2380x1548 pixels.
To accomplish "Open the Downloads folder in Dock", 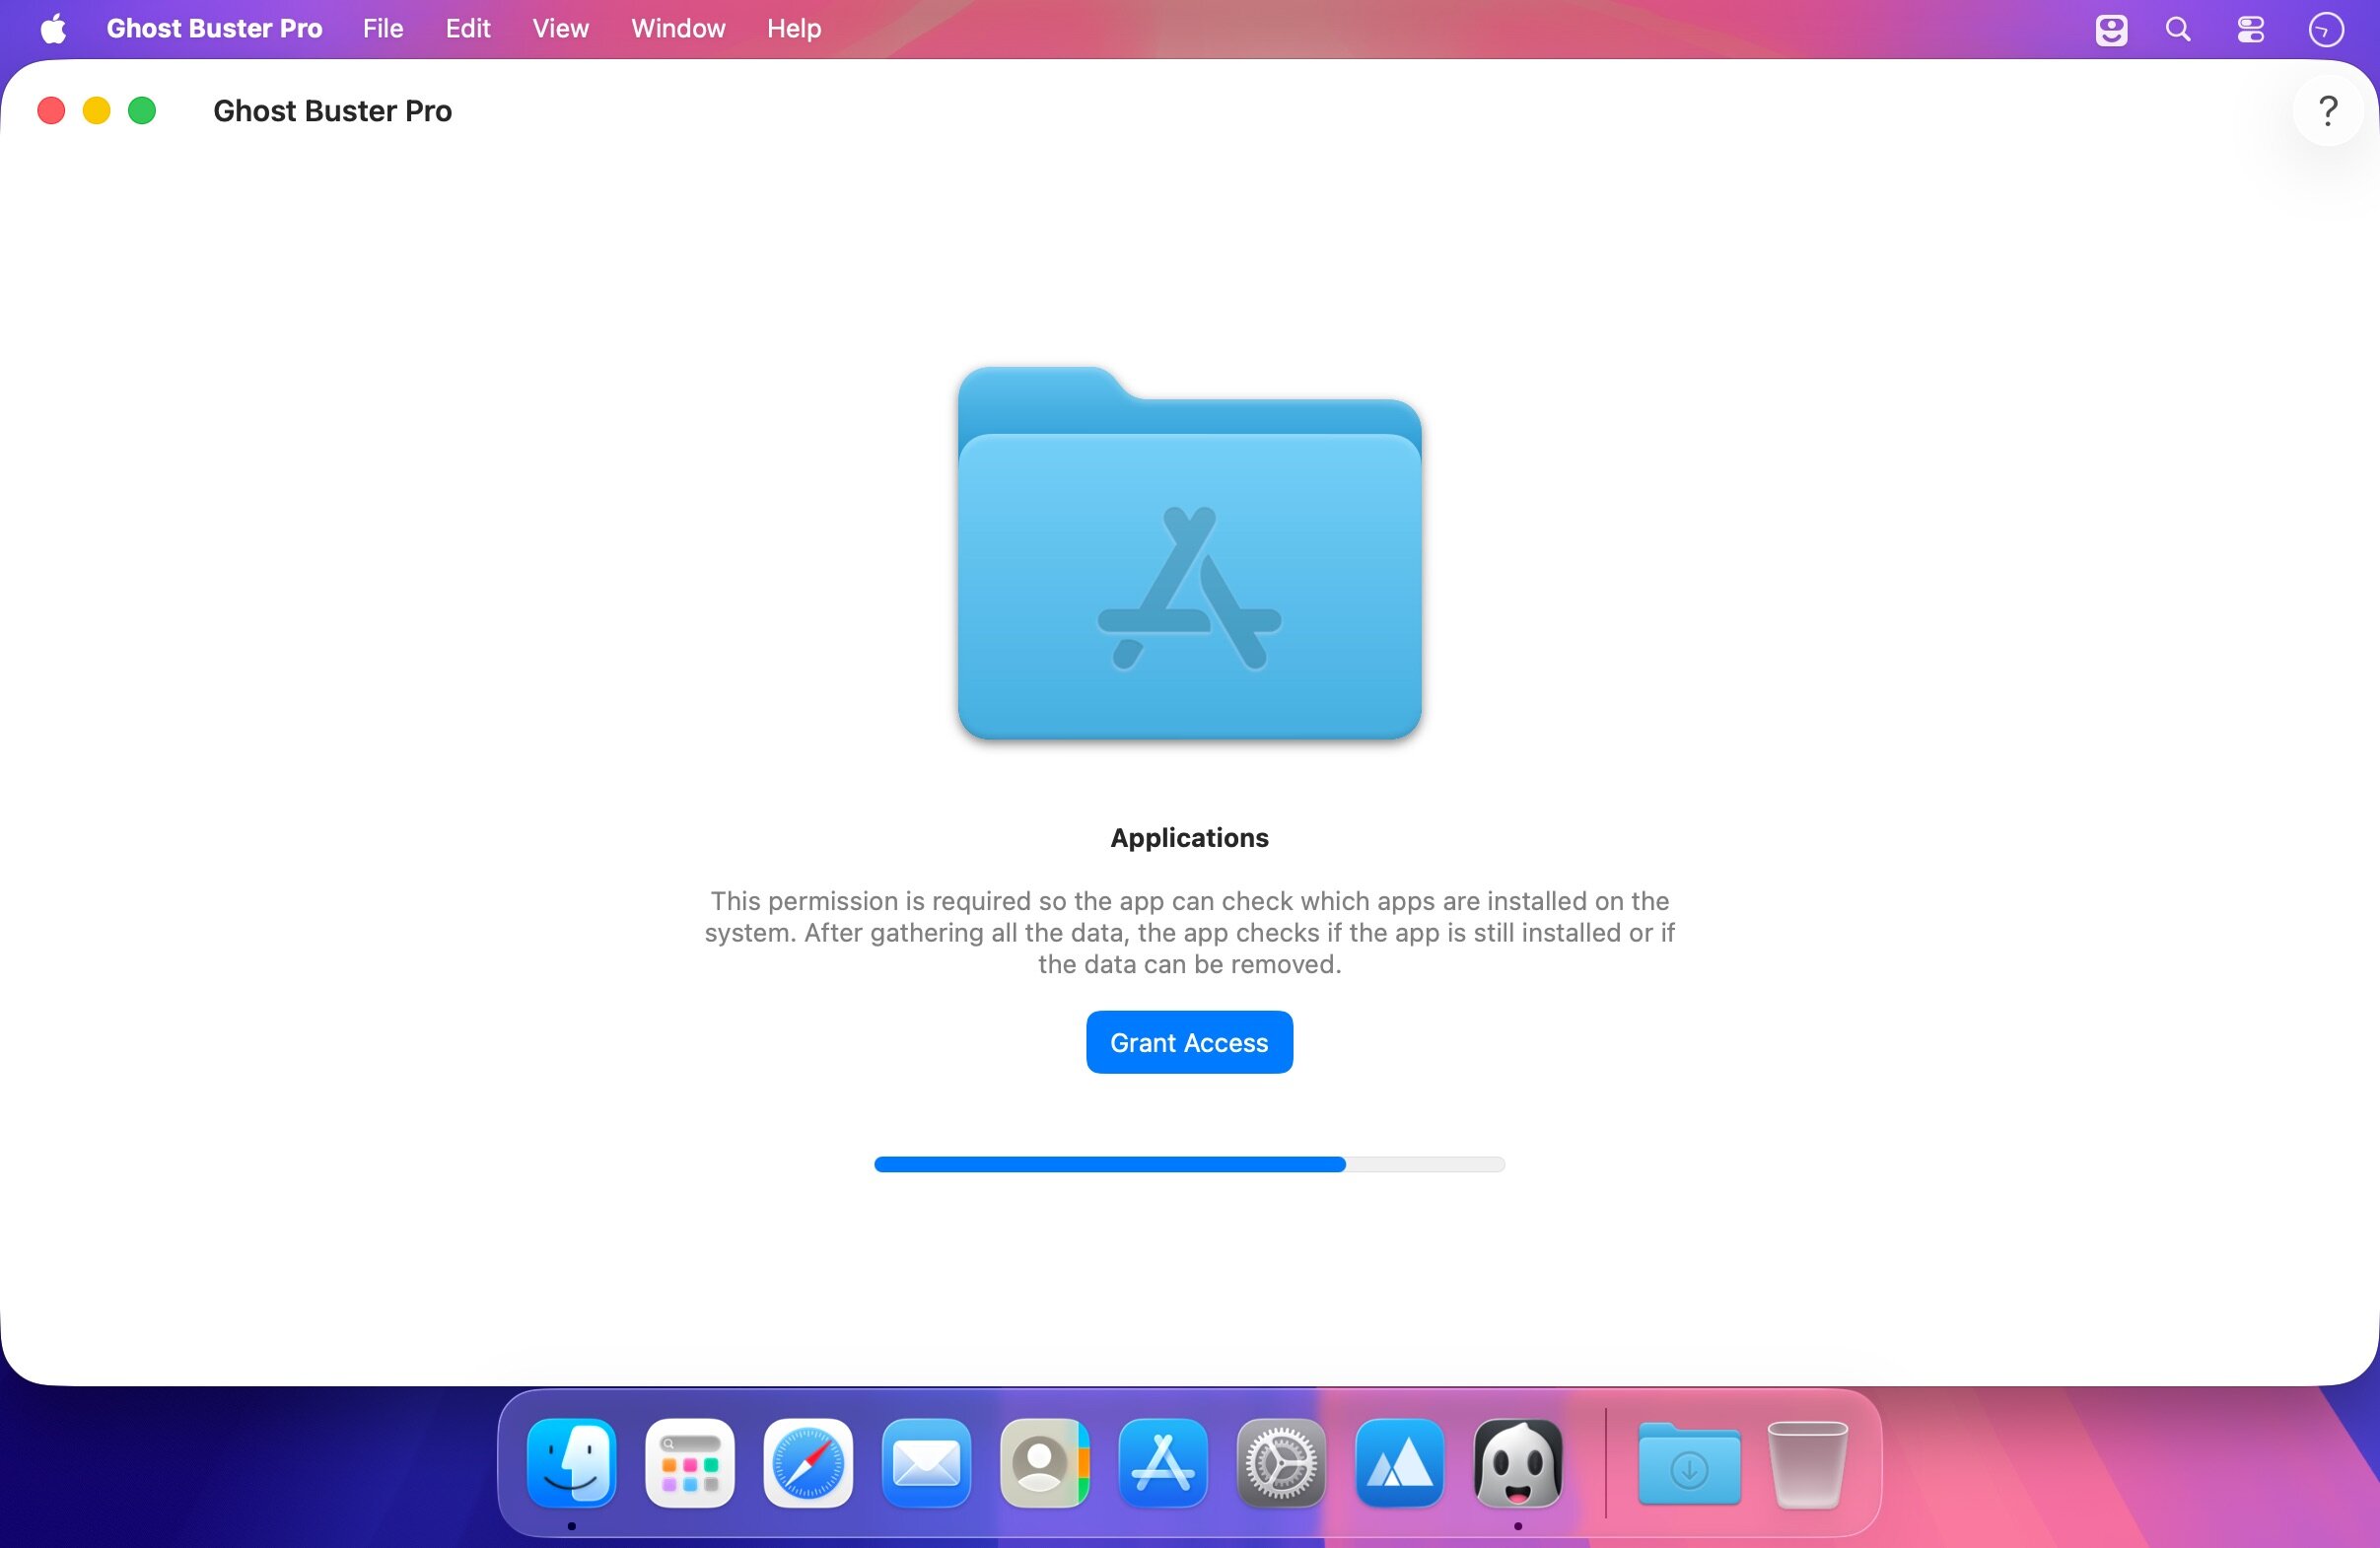I will pos(1689,1464).
